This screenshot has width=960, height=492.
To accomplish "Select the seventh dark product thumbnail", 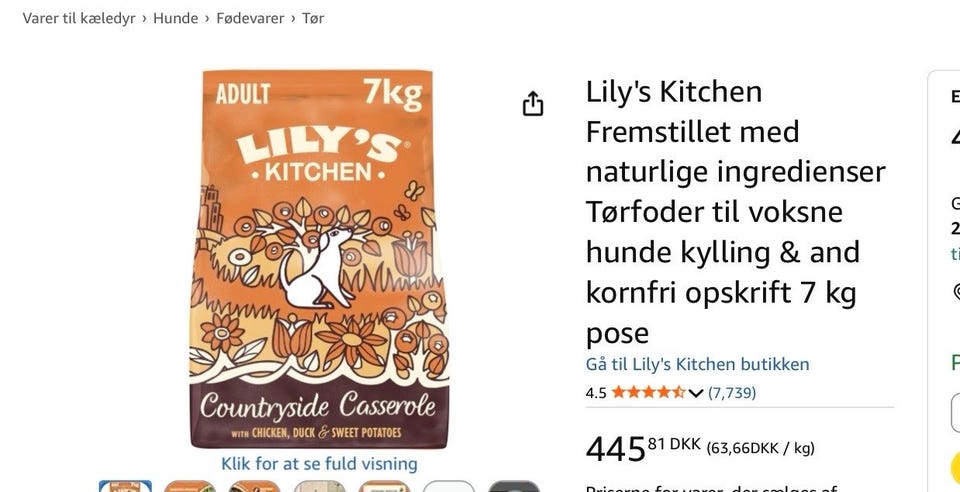I will tap(514, 486).
